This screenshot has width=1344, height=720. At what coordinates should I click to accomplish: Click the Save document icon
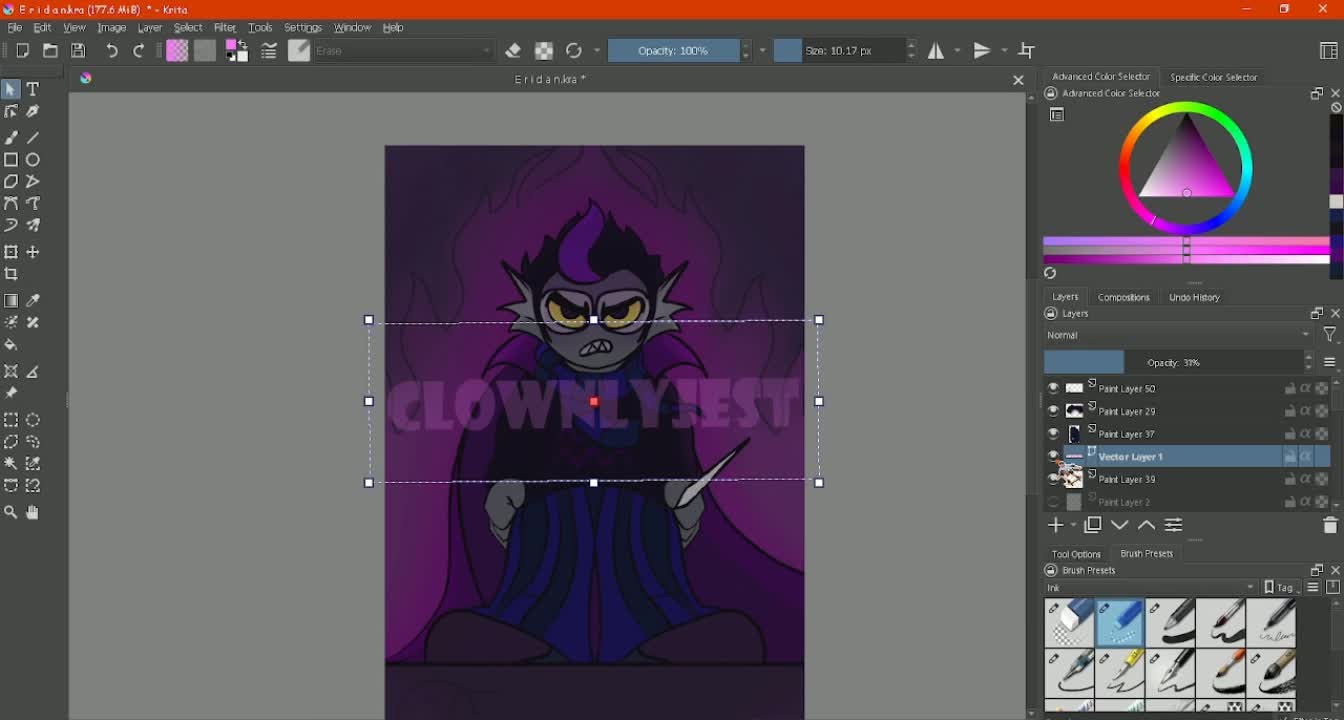pyautogui.click(x=78, y=51)
